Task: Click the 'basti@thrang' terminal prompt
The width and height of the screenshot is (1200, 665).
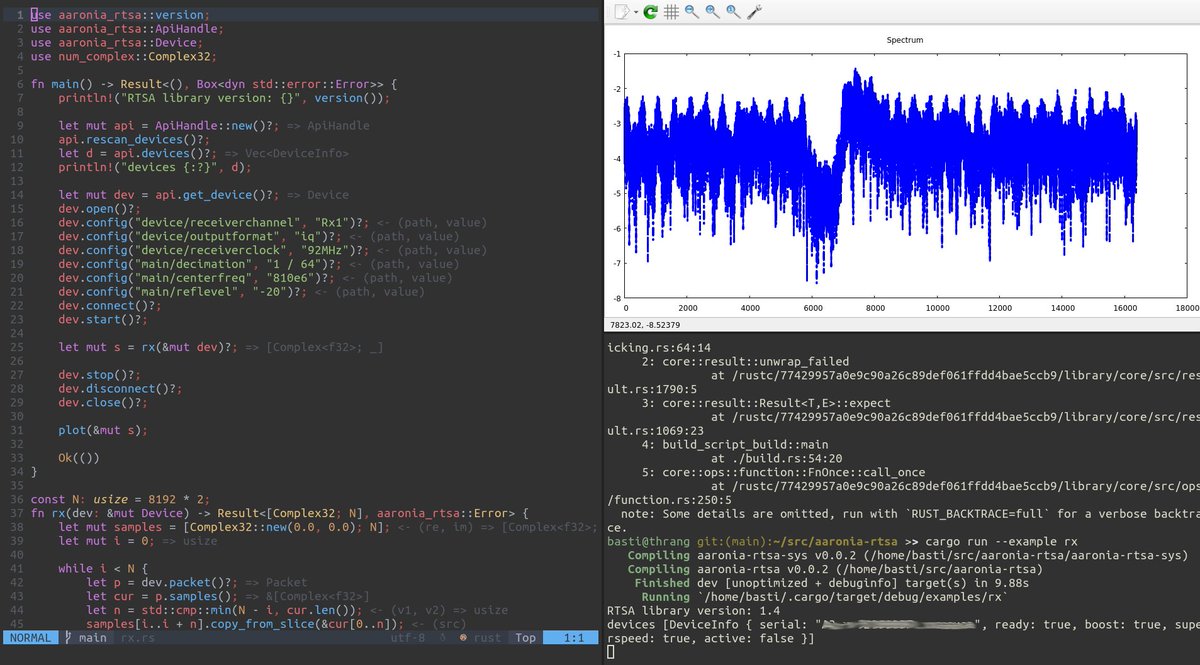Action: (649, 541)
